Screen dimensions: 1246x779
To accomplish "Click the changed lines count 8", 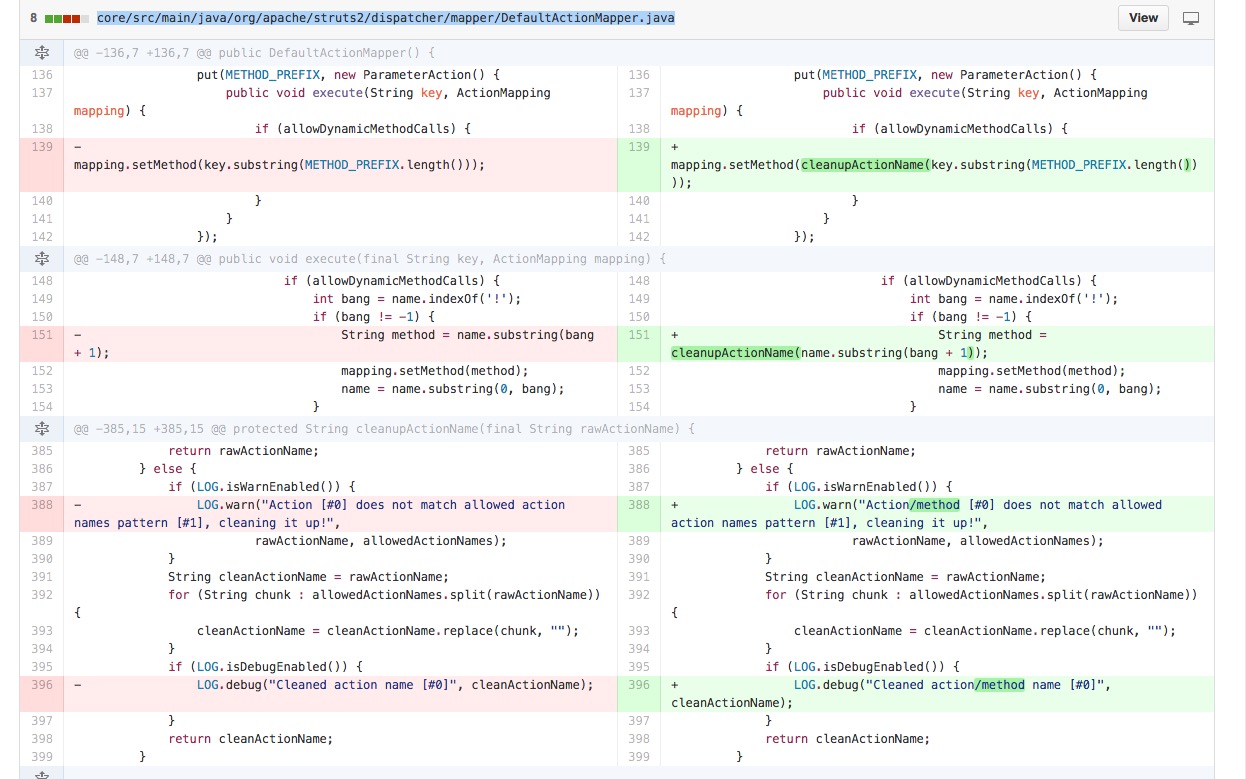I will 33,18.
